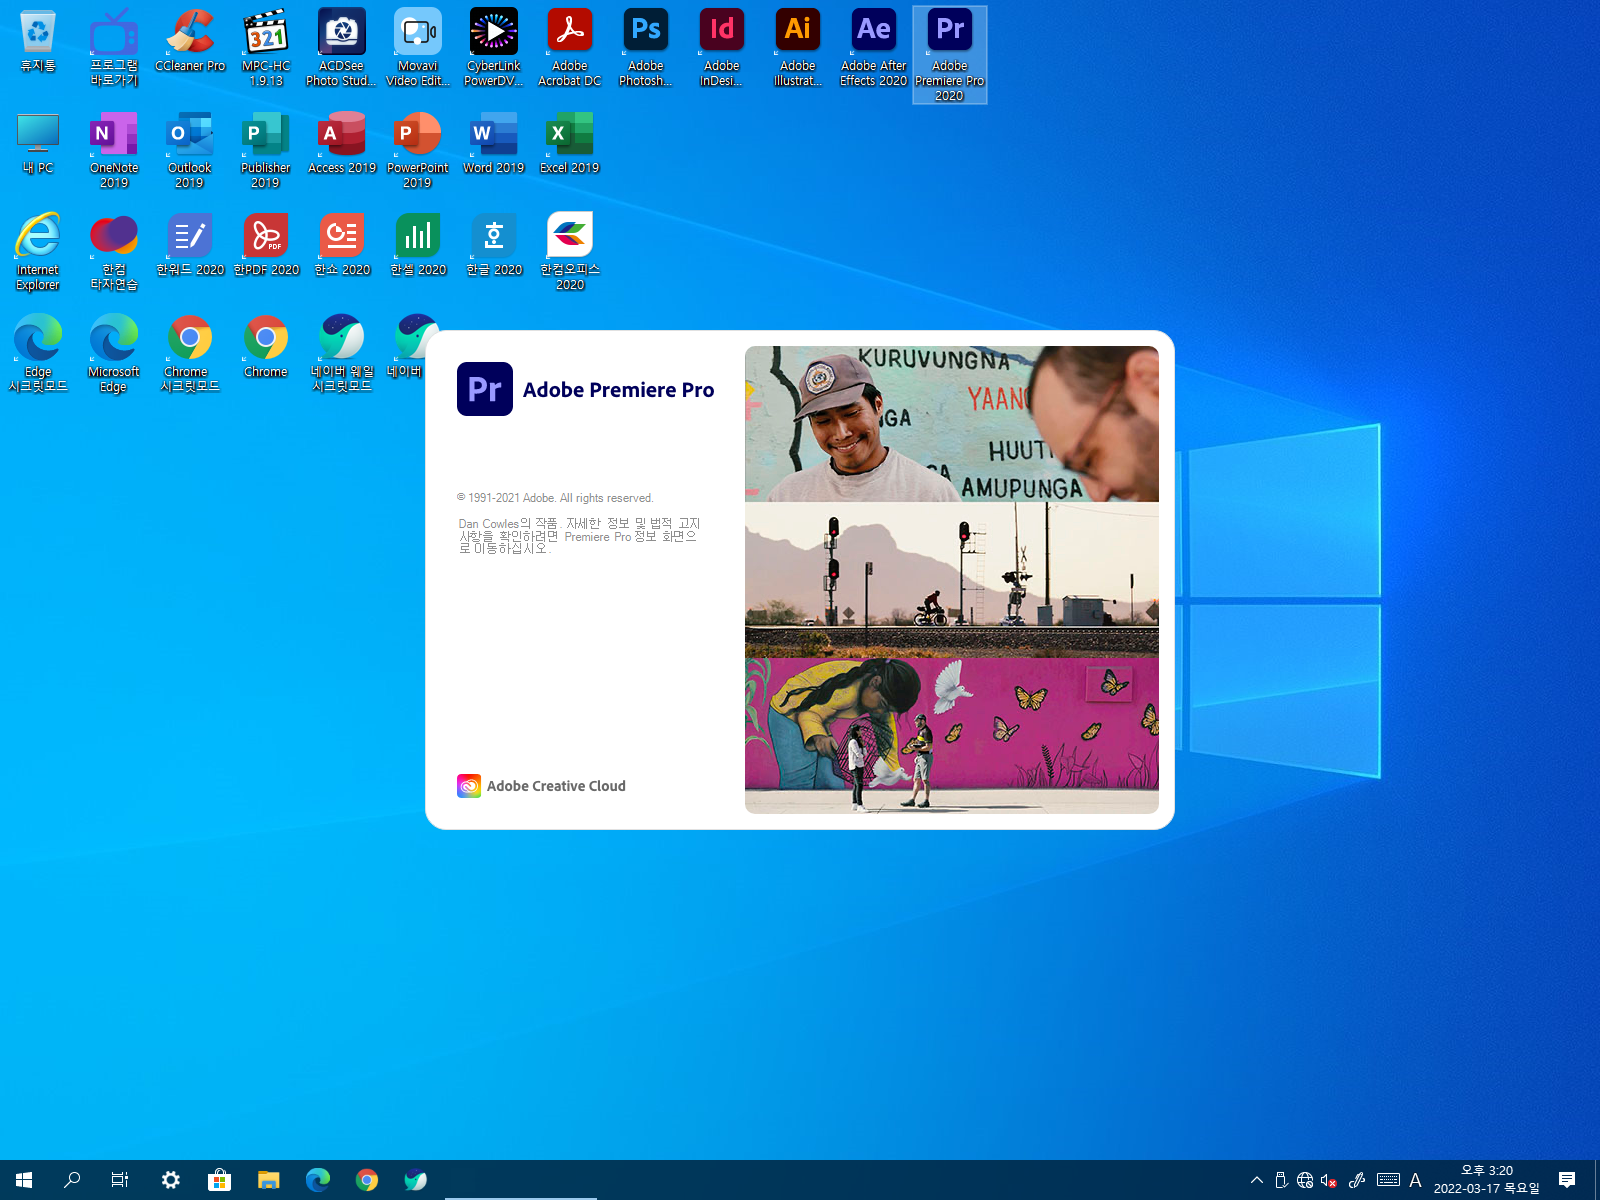Screen dimensions: 1600x1200
Task: Select the 내 PC desktop icon
Action: pos(38,143)
